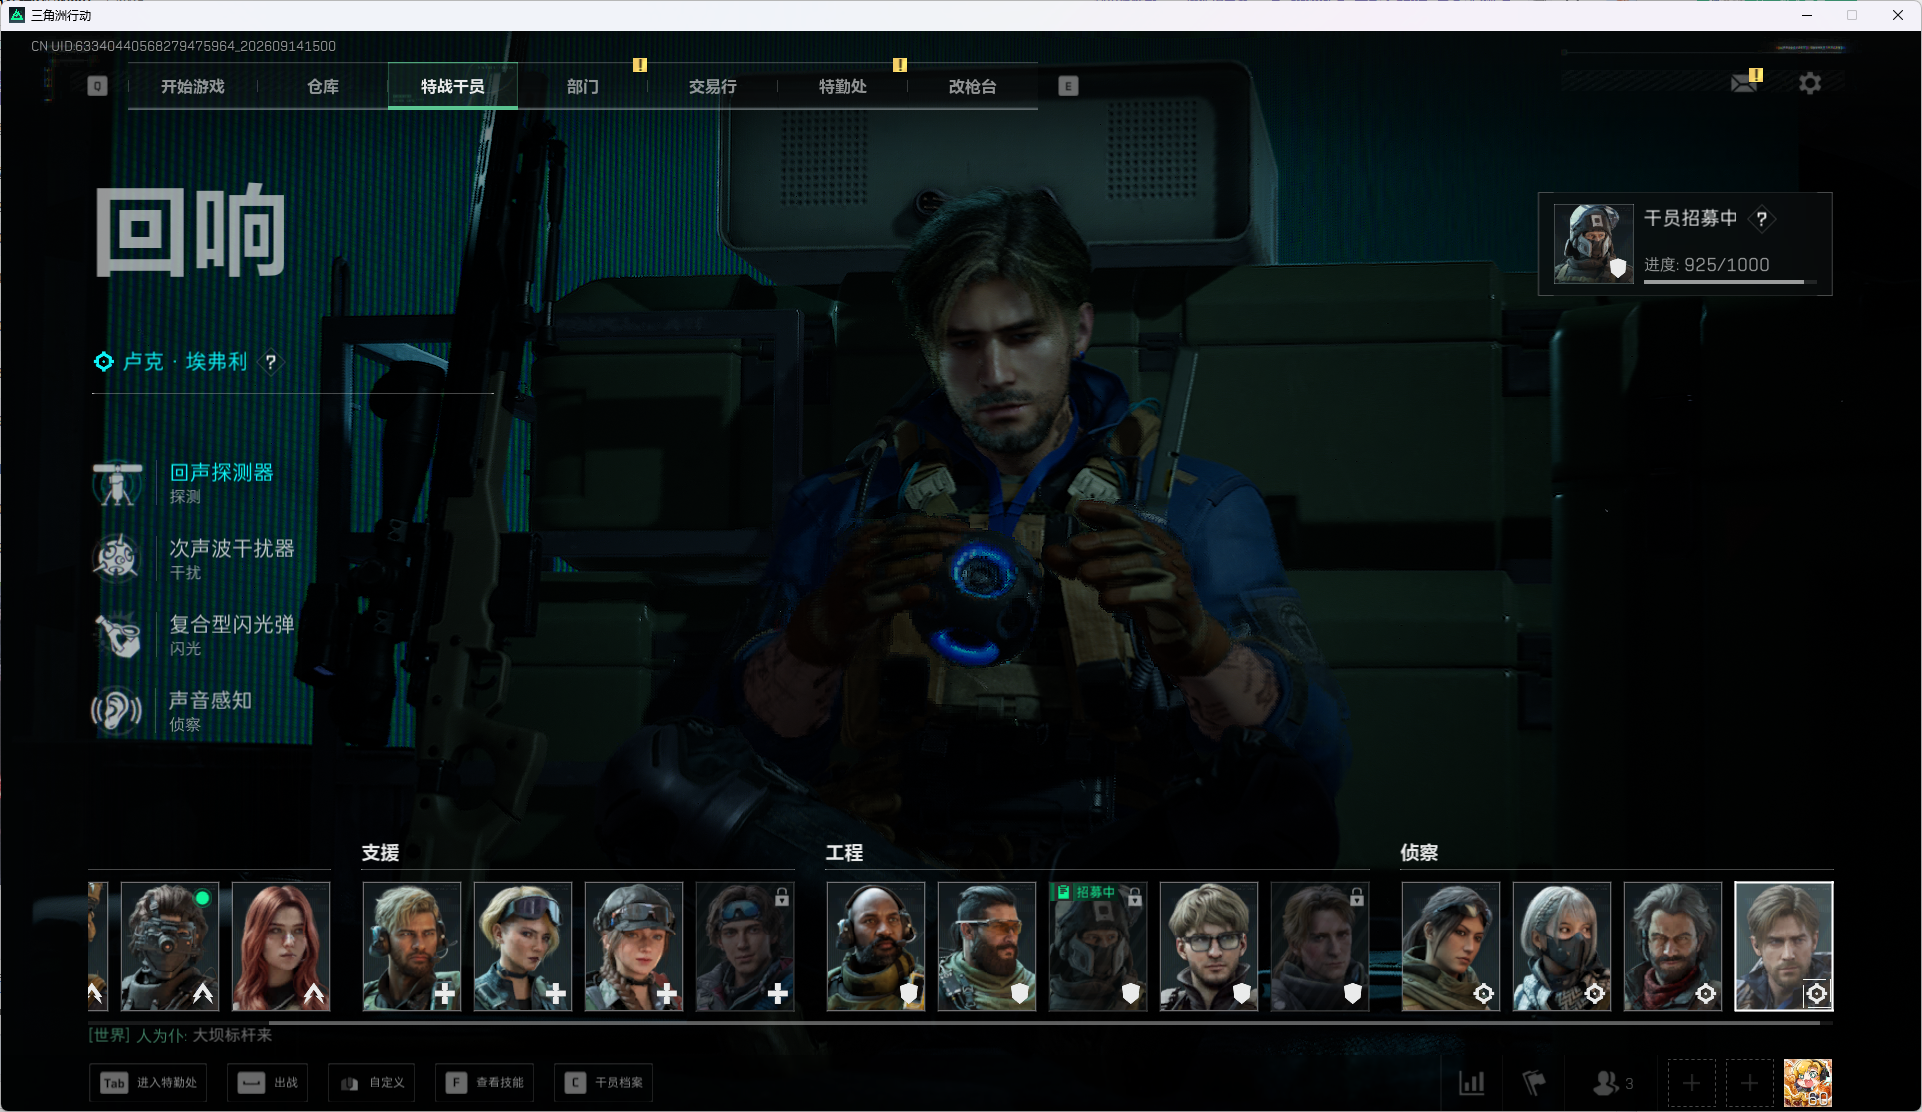
Task: Click the Tab 进入特勤处 button
Action: 148,1082
